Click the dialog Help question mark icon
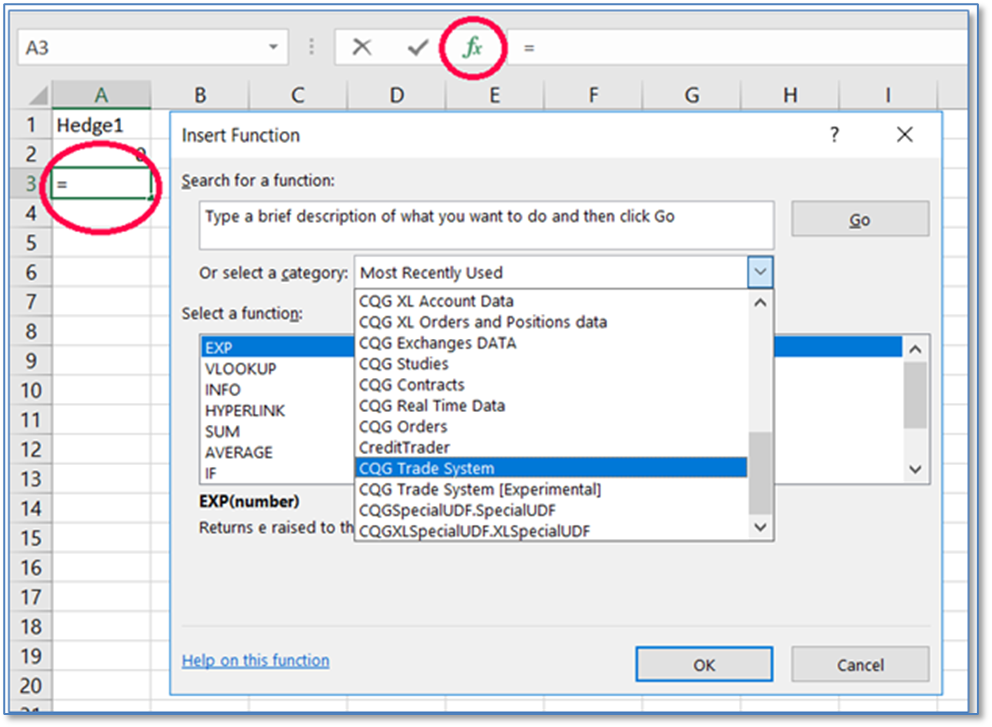Image resolution: width=992 pixels, height=727 pixels. 834,135
